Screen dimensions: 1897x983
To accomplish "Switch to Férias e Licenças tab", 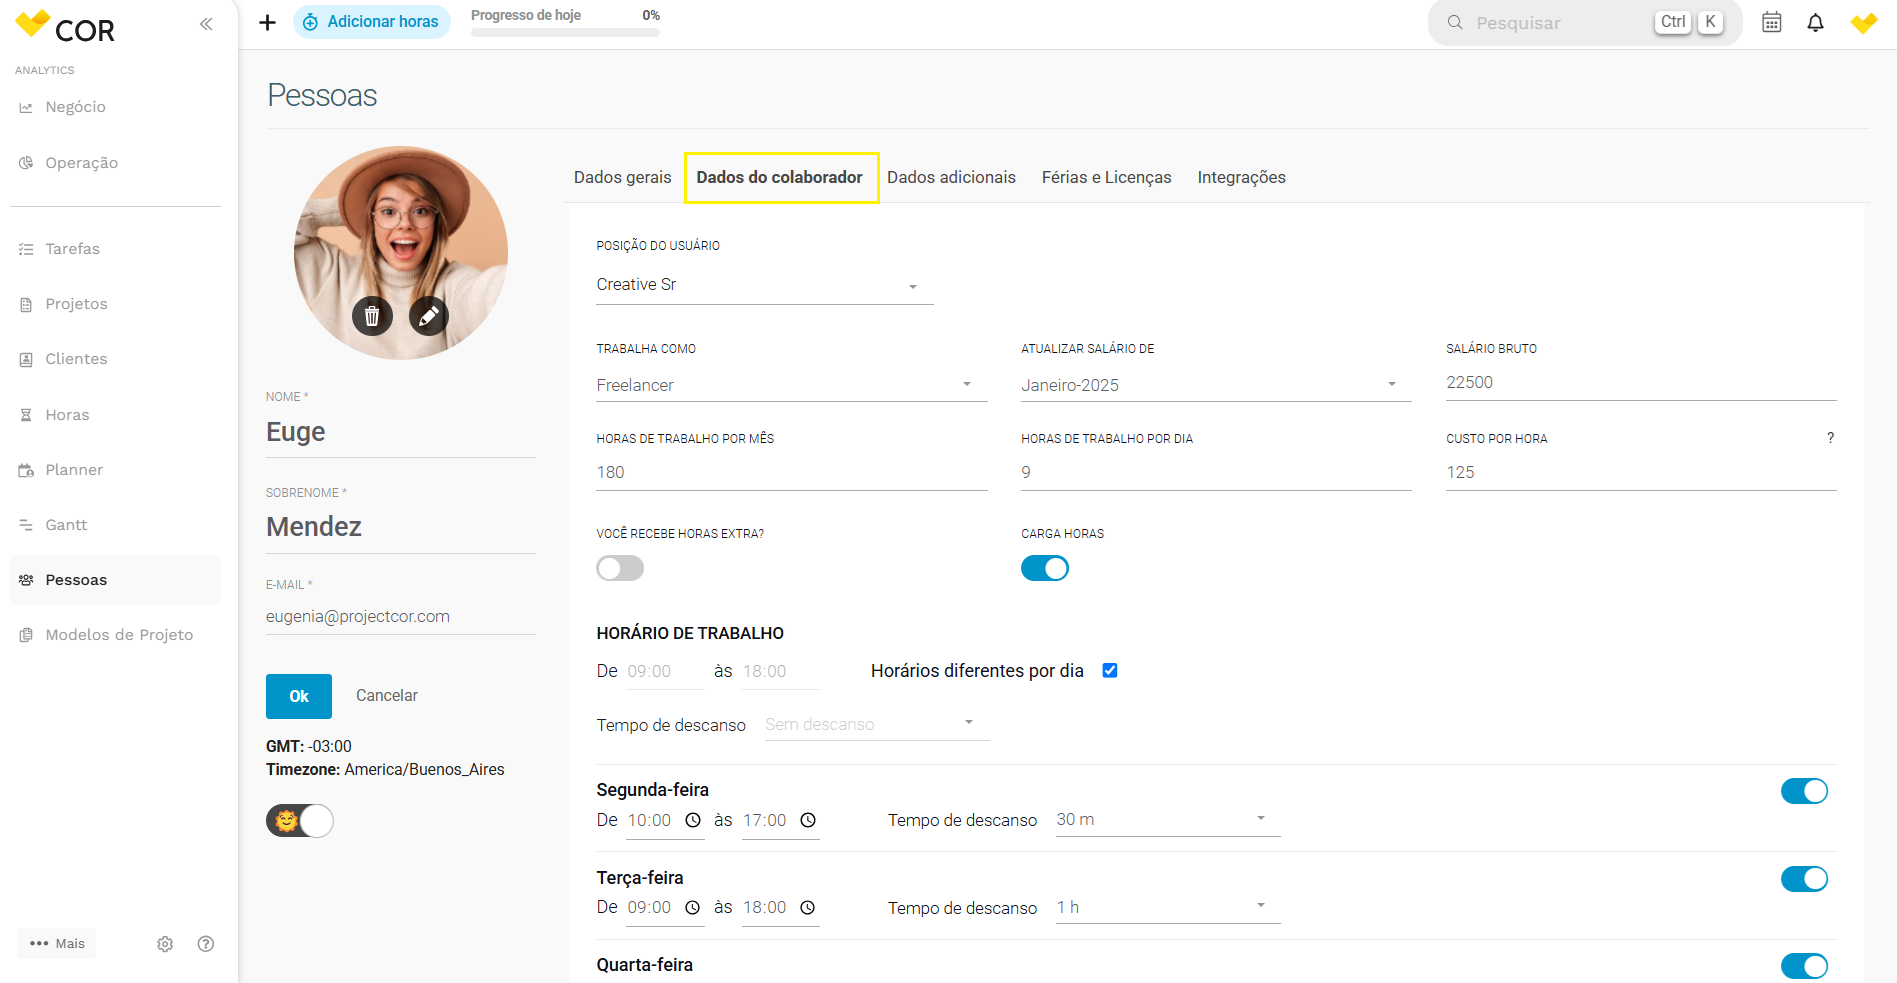I will (x=1107, y=177).
